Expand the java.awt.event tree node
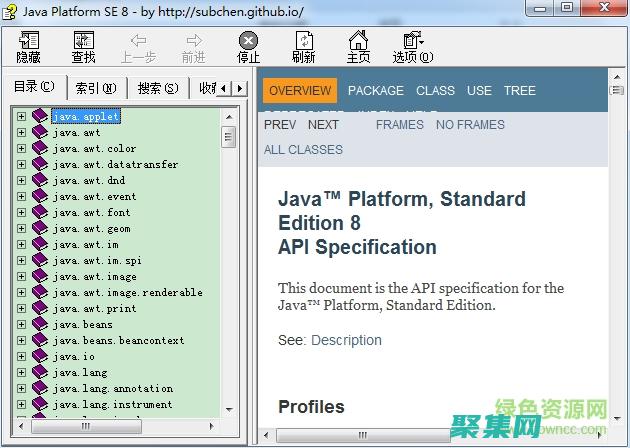 click(21, 196)
